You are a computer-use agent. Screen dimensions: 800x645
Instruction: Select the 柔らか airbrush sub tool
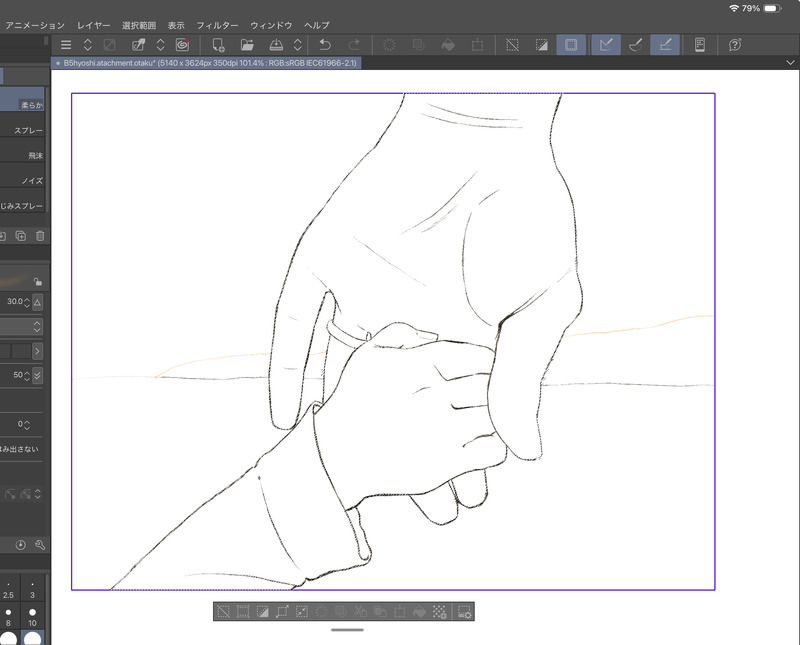coord(22,99)
